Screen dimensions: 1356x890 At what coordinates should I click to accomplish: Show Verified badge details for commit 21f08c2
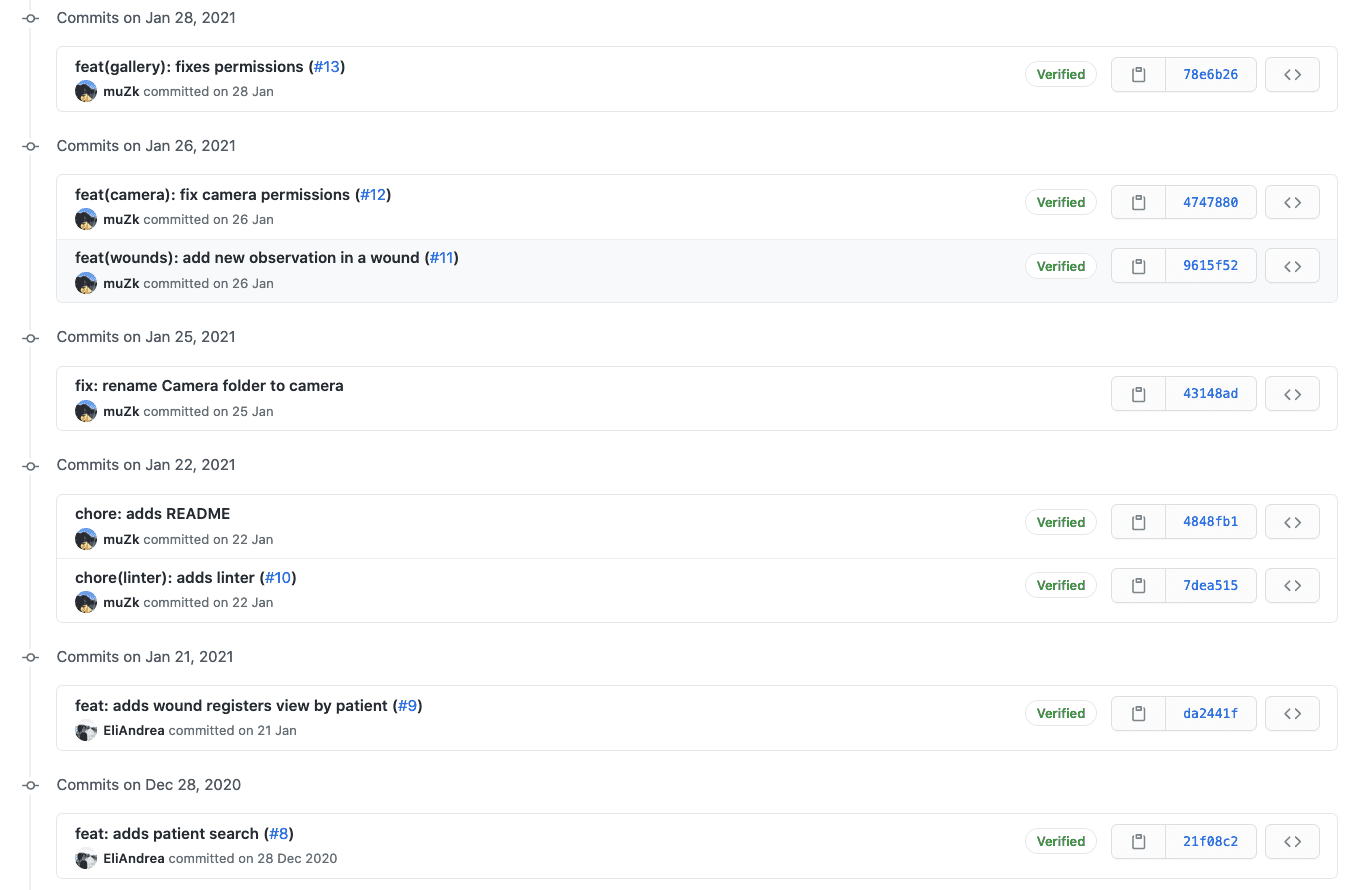click(1060, 842)
